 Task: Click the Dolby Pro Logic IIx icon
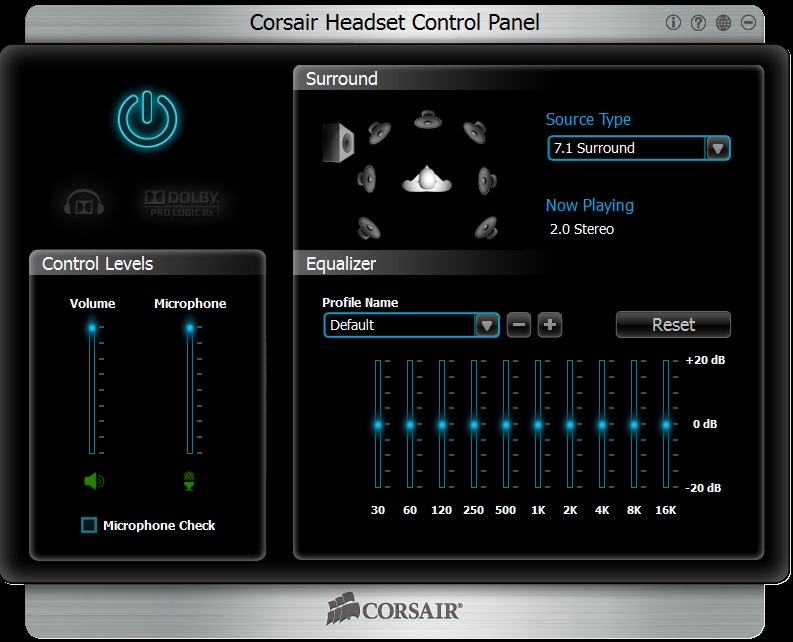coord(182,203)
